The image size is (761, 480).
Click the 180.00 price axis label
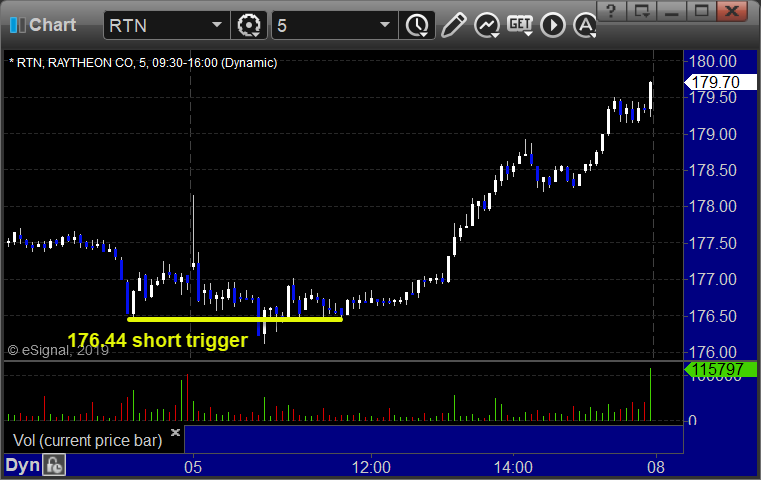click(713, 61)
